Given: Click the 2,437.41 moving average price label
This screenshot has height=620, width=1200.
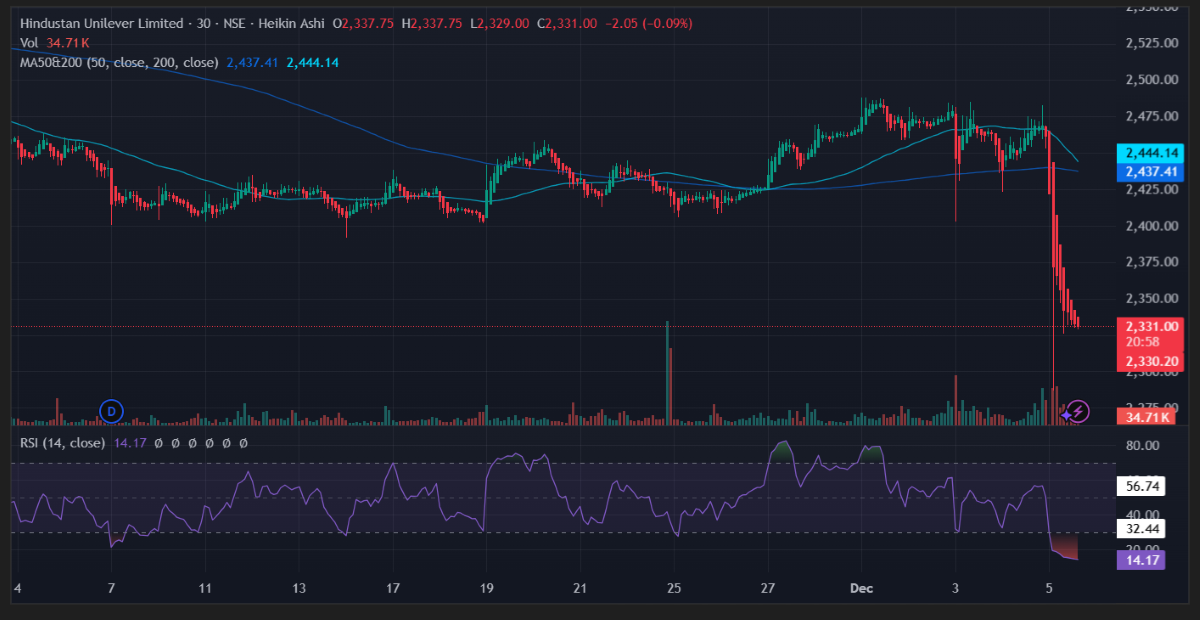Looking at the screenshot, I should point(1152,172).
